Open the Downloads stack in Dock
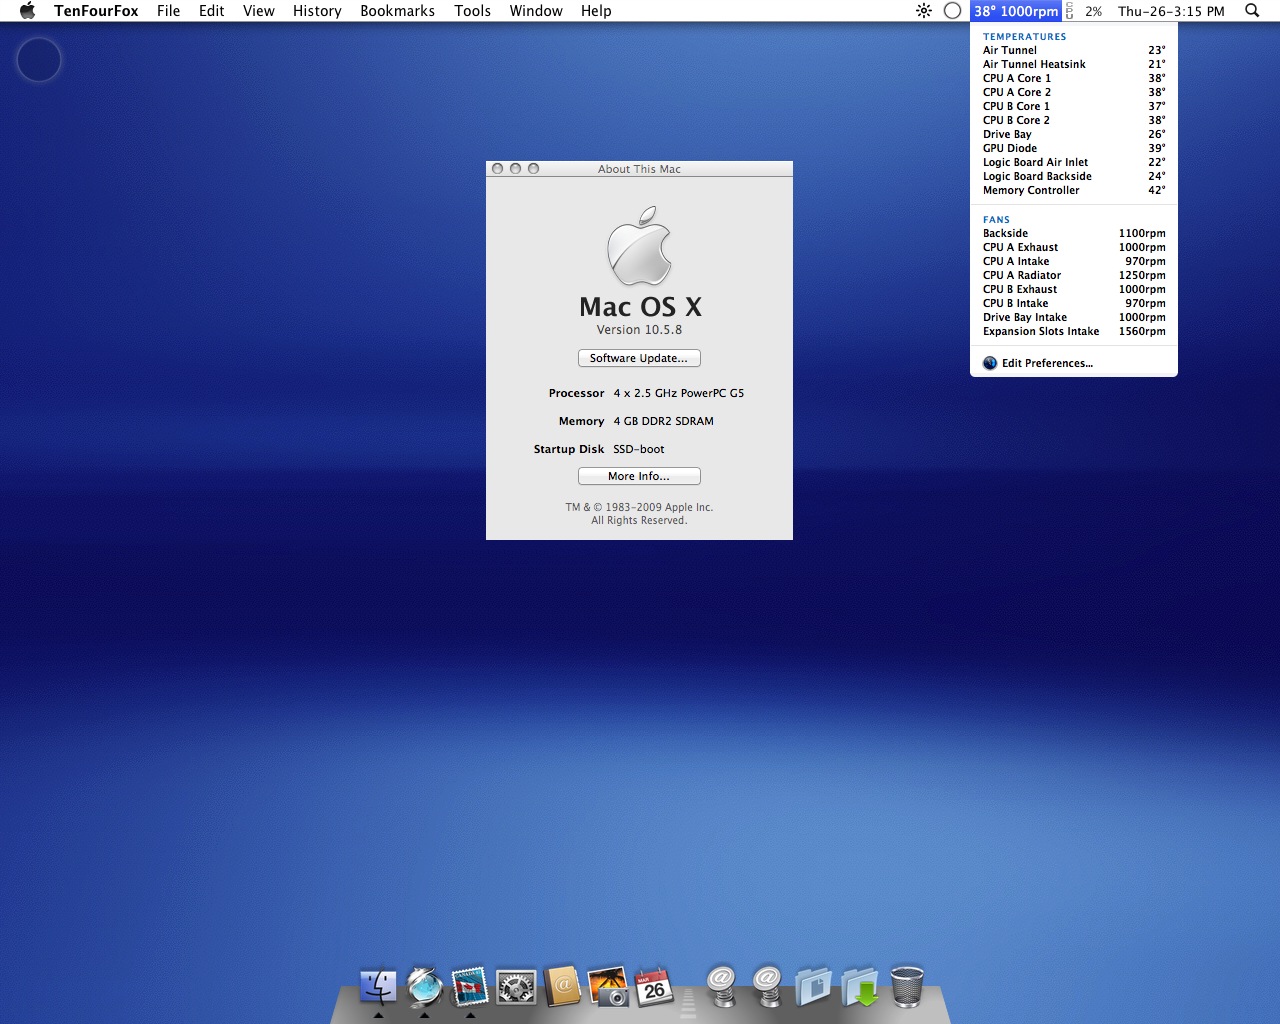Screen dimensions: 1280x1024 tap(860, 987)
